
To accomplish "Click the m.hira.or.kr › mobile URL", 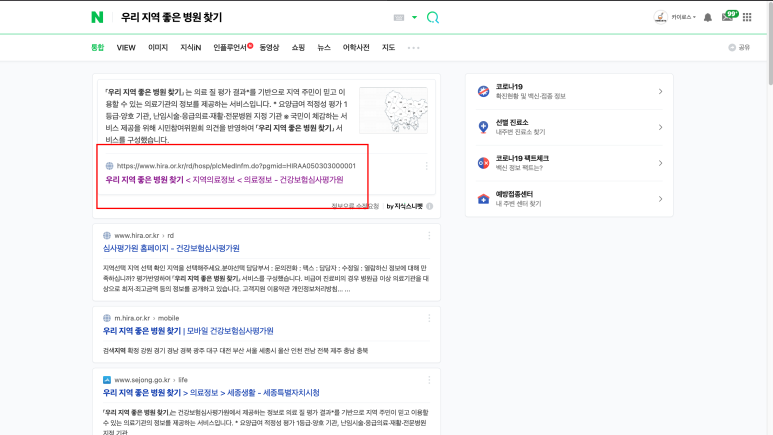I will [x=147, y=318].
